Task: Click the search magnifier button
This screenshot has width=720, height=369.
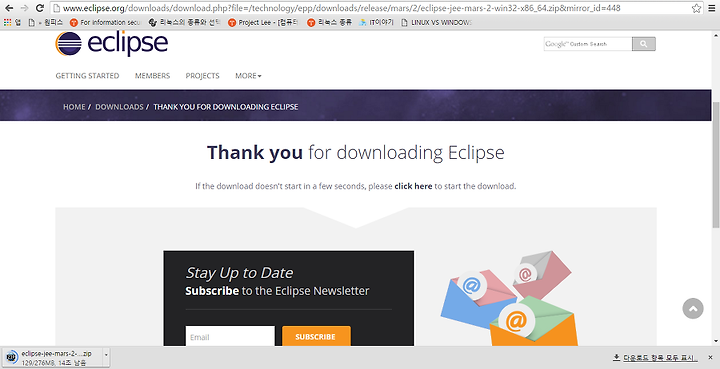Action: click(x=644, y=44)
